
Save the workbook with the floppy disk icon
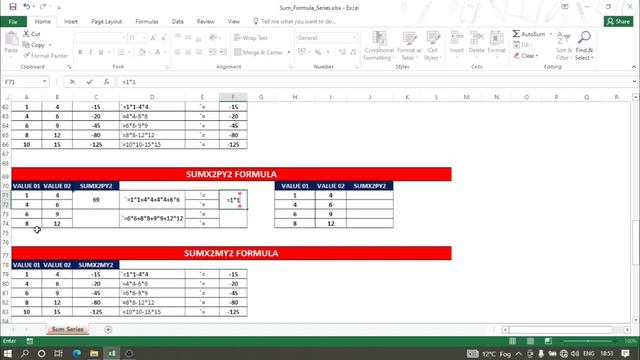13,7
